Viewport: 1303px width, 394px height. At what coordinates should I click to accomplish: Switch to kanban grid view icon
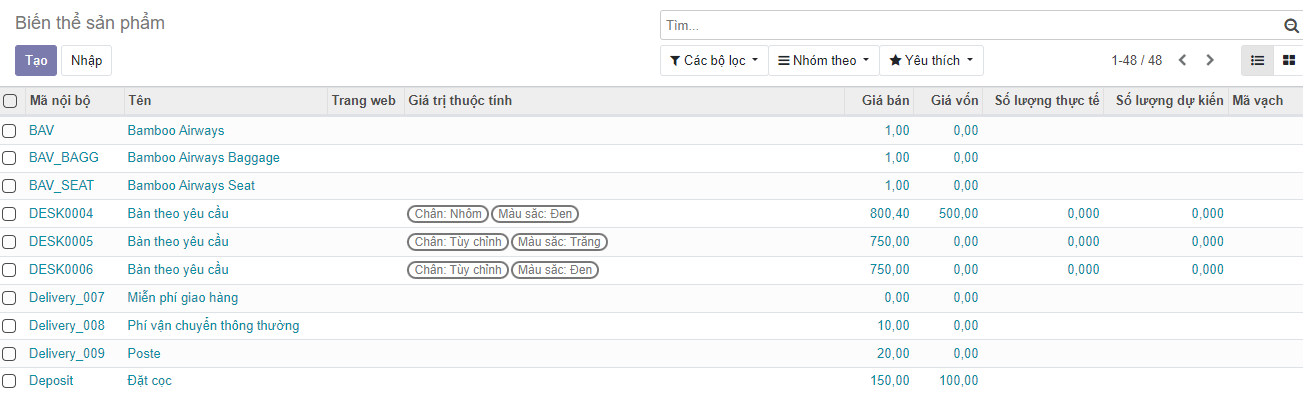[1289, 60]
